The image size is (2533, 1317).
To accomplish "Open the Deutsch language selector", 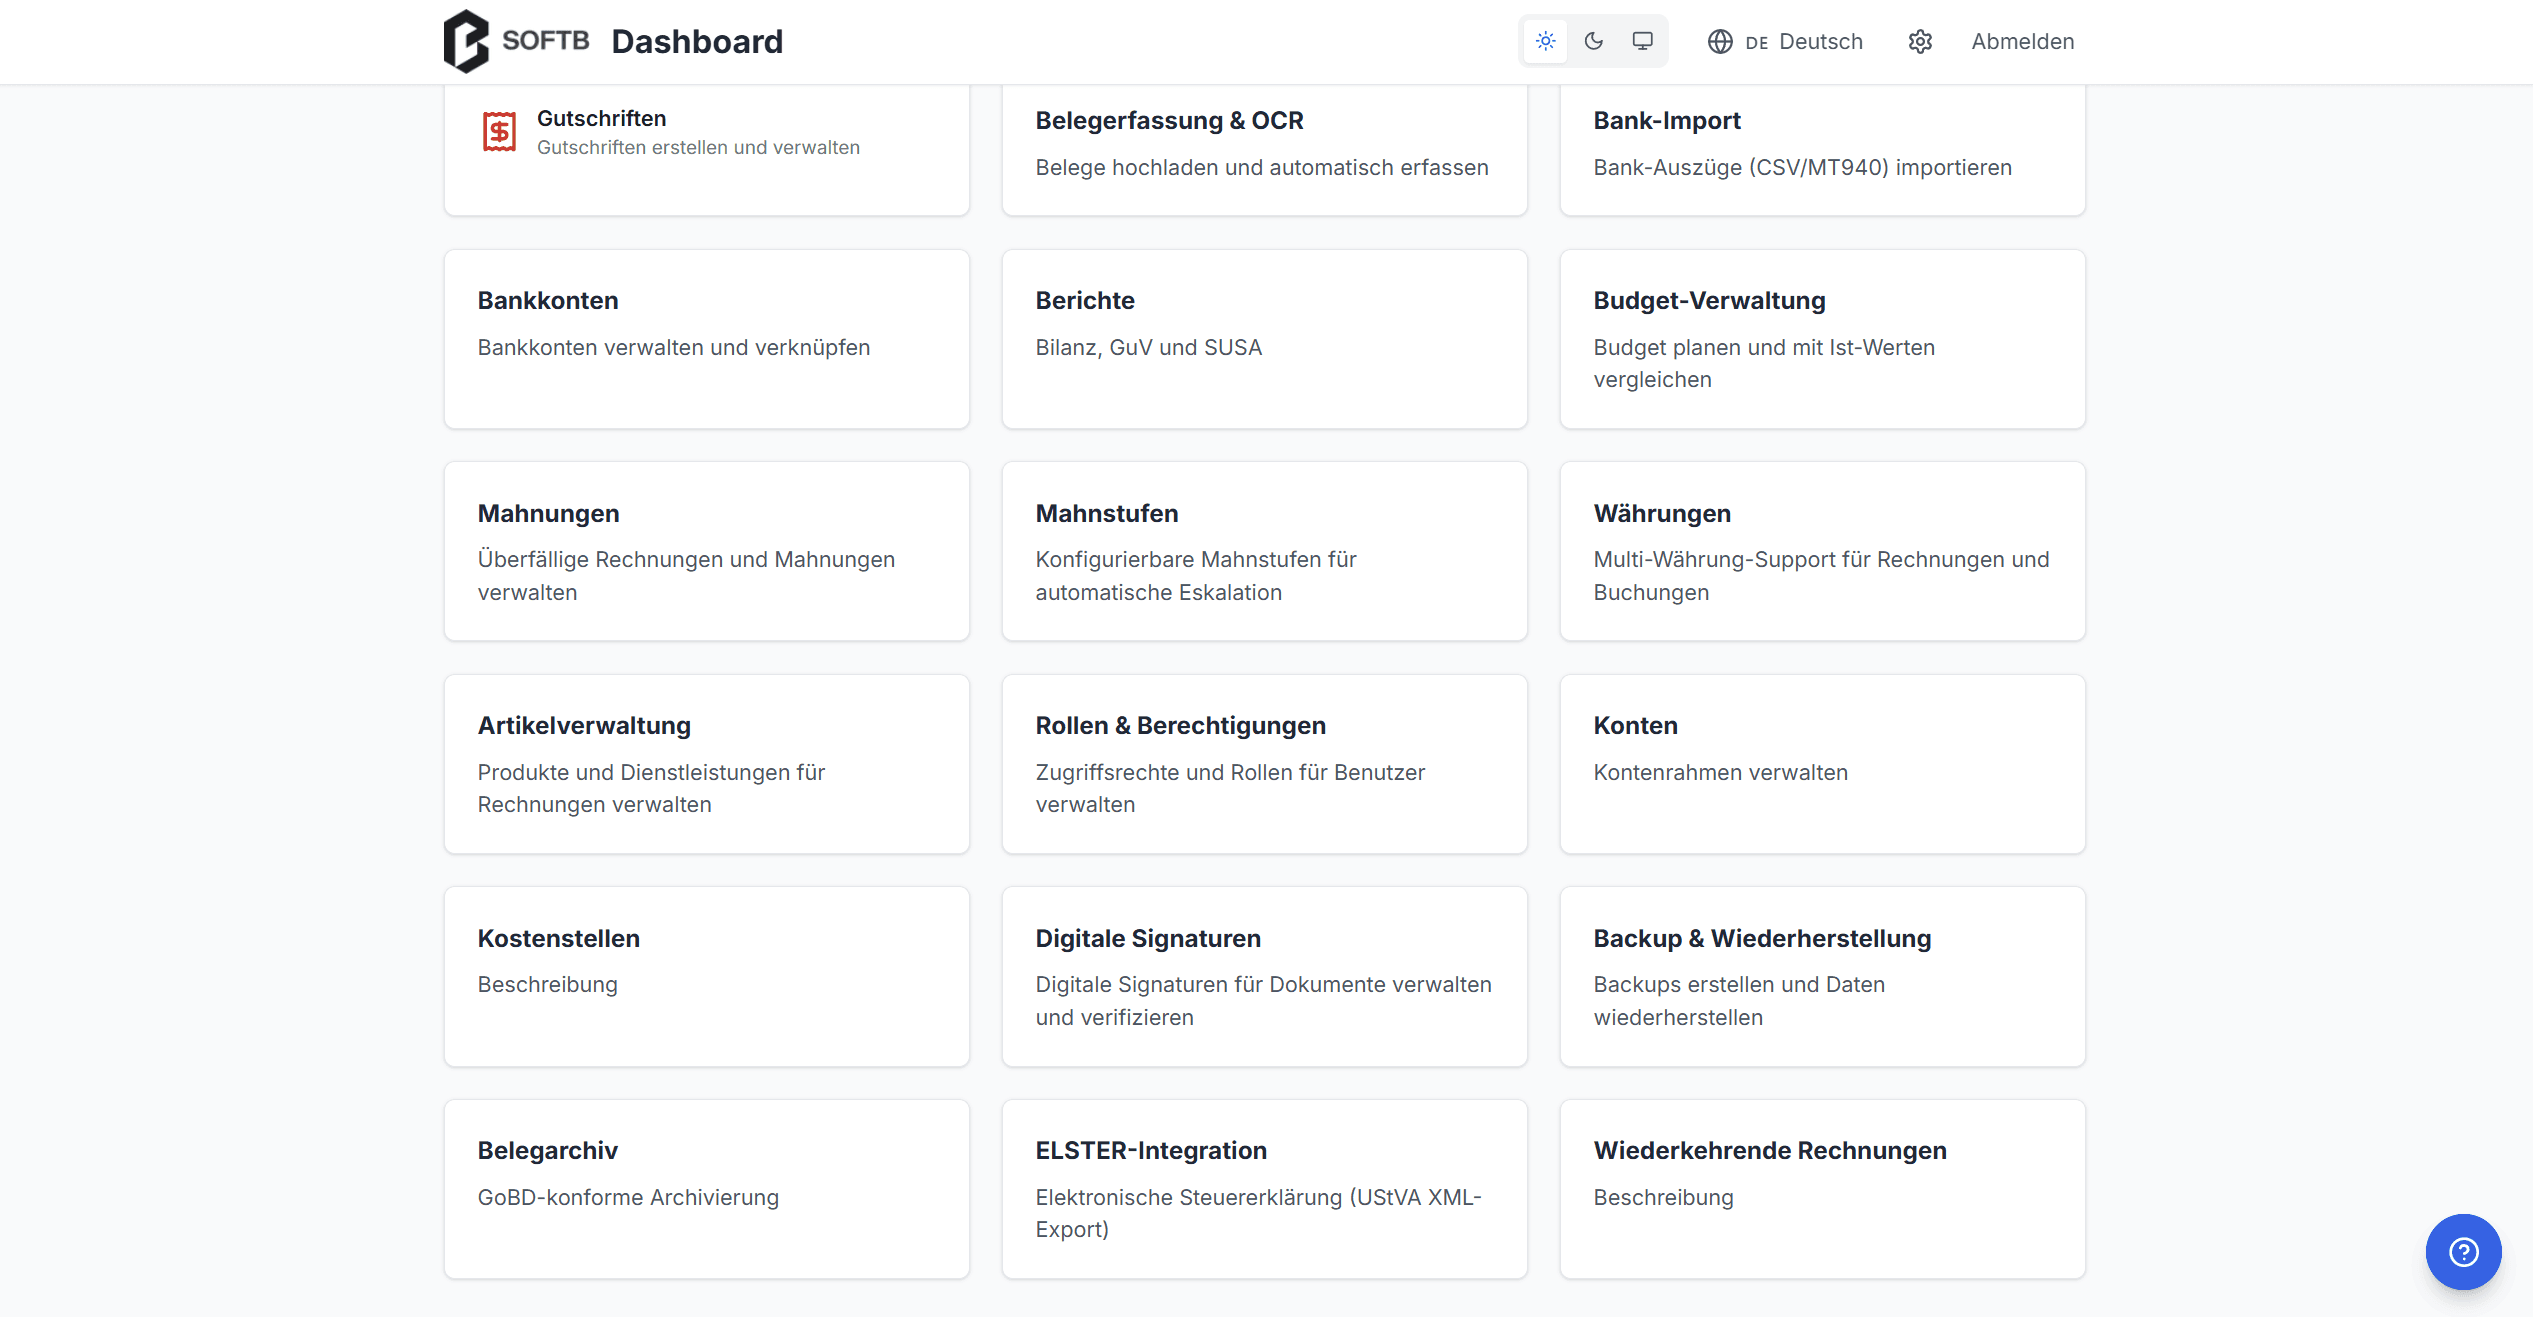I will pos(1803,42).
